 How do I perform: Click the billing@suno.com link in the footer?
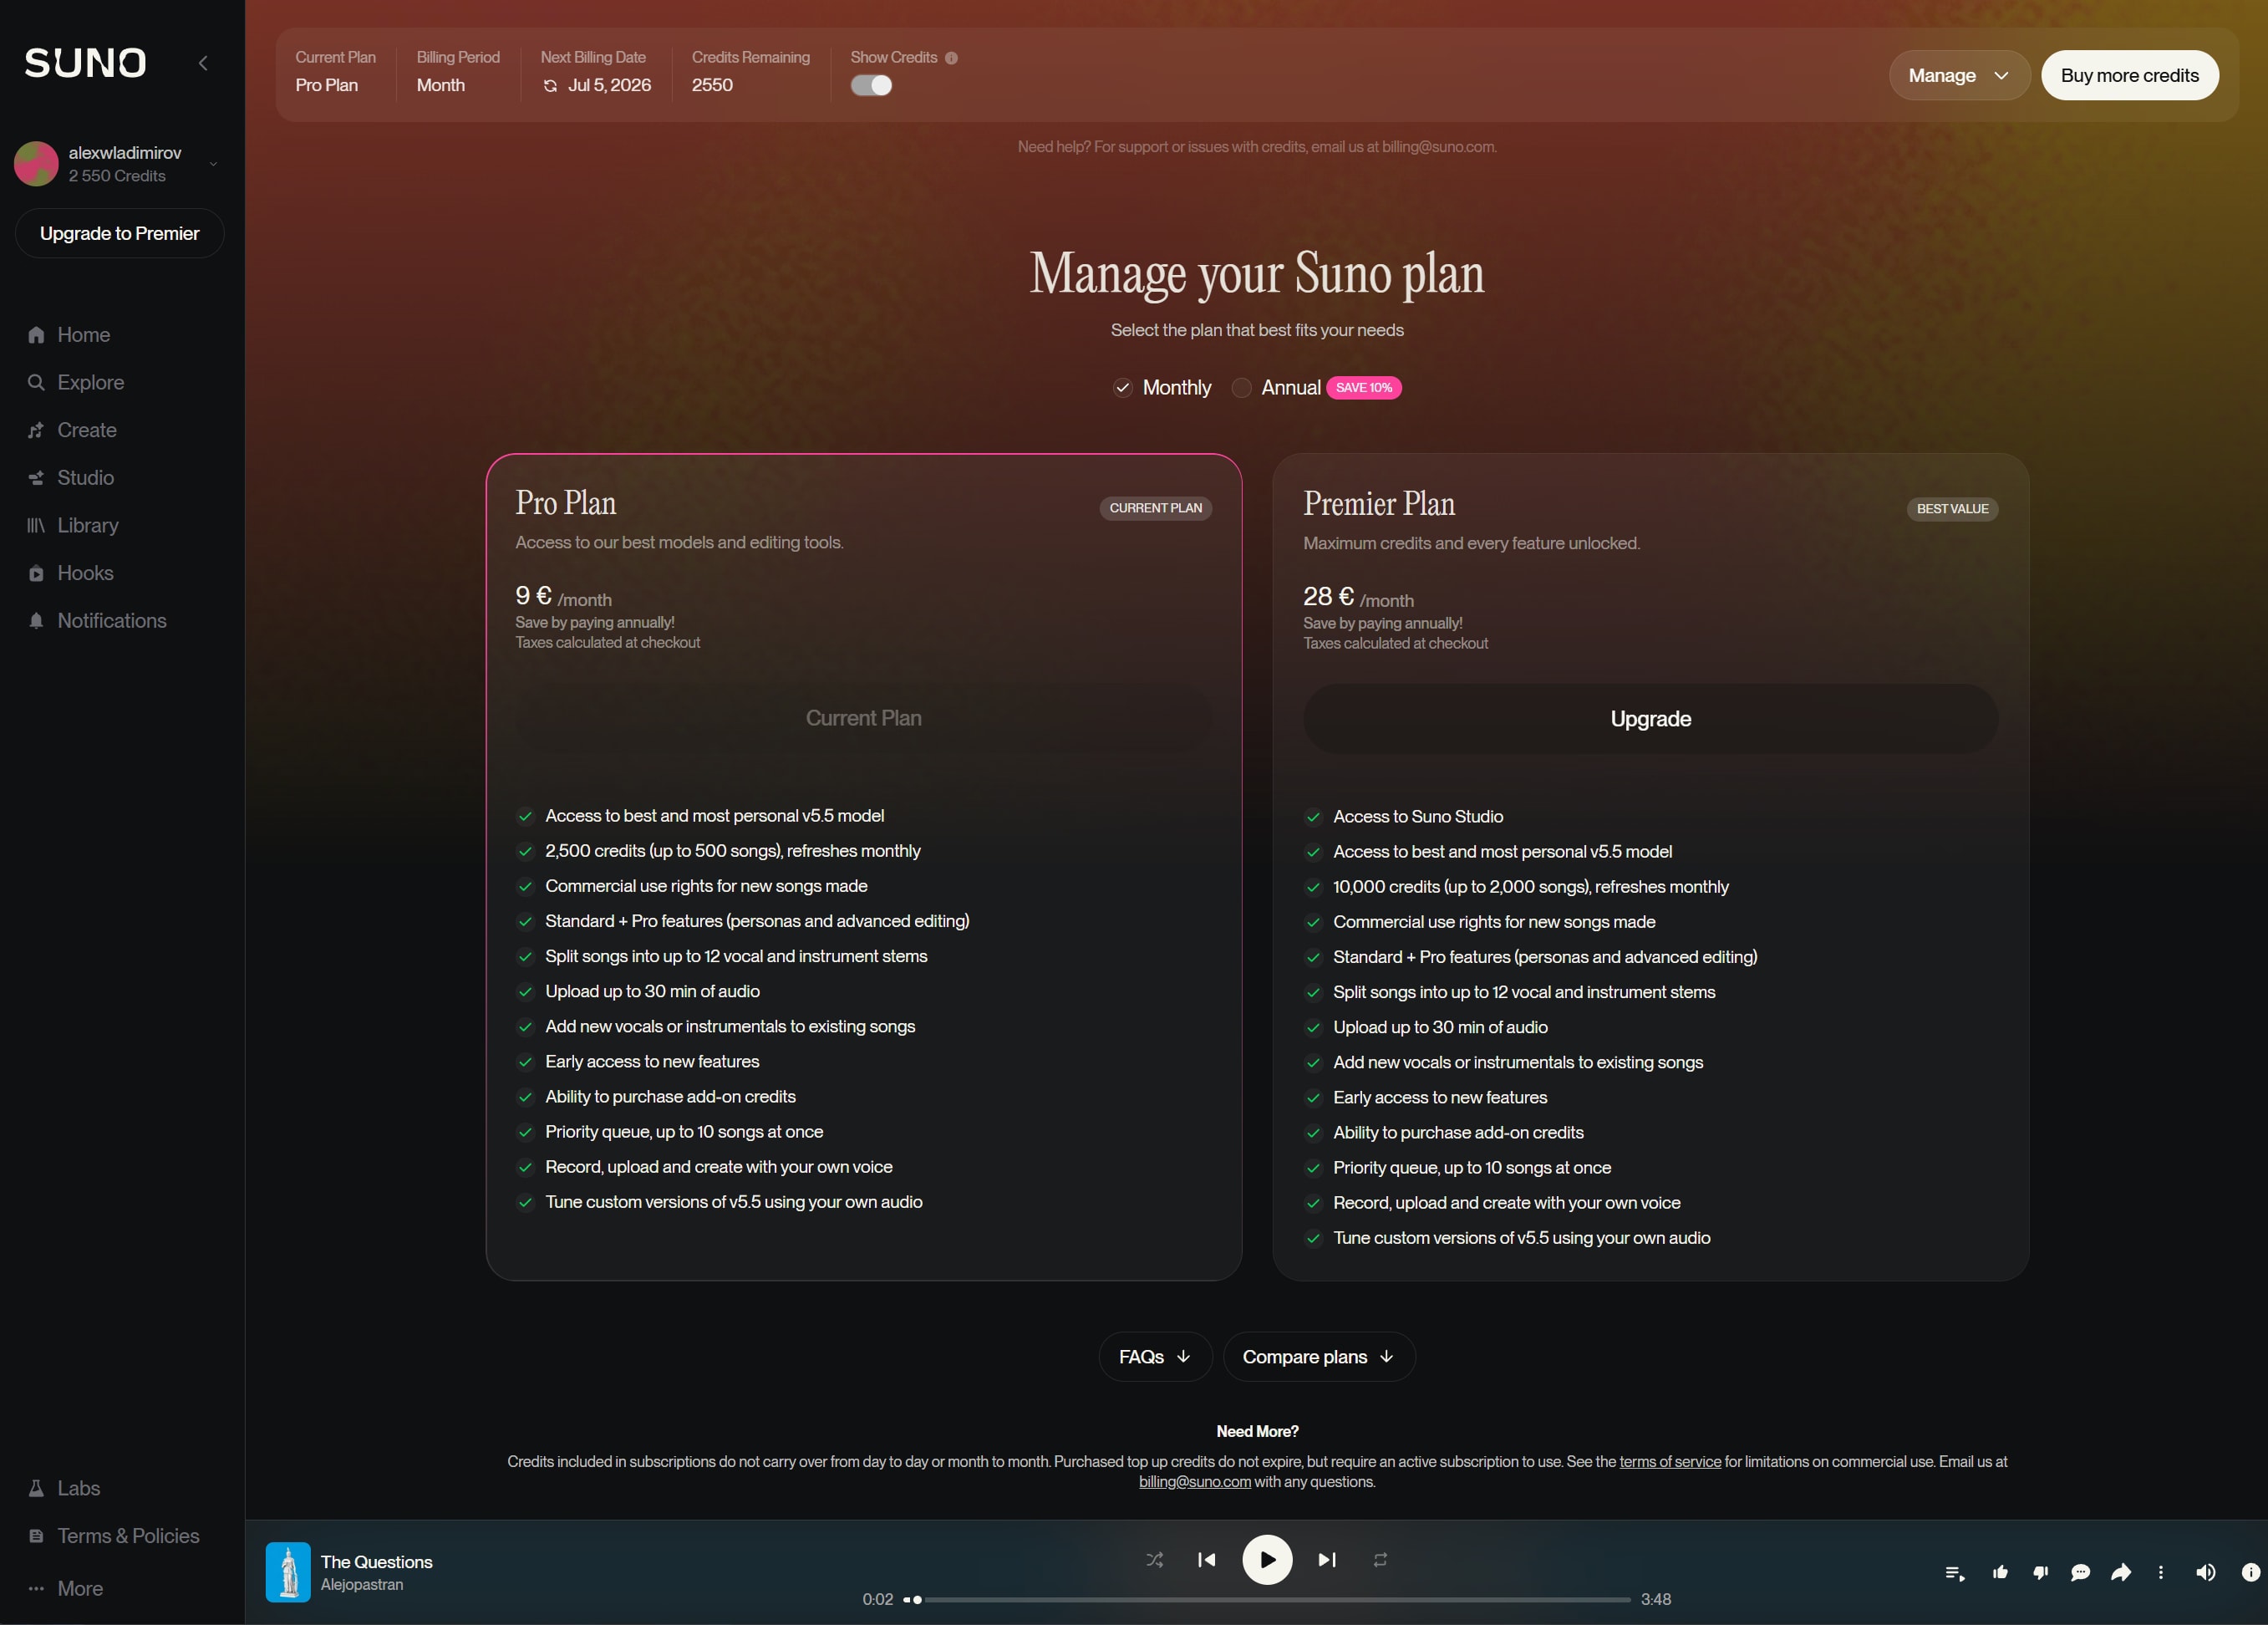tap(1194, 1482)
